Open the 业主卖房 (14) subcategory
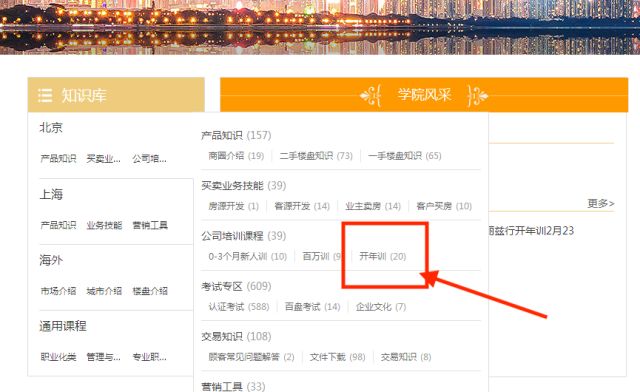Viewport: 640px width, 392px height. pyautogui.click(x=373, y=206)
